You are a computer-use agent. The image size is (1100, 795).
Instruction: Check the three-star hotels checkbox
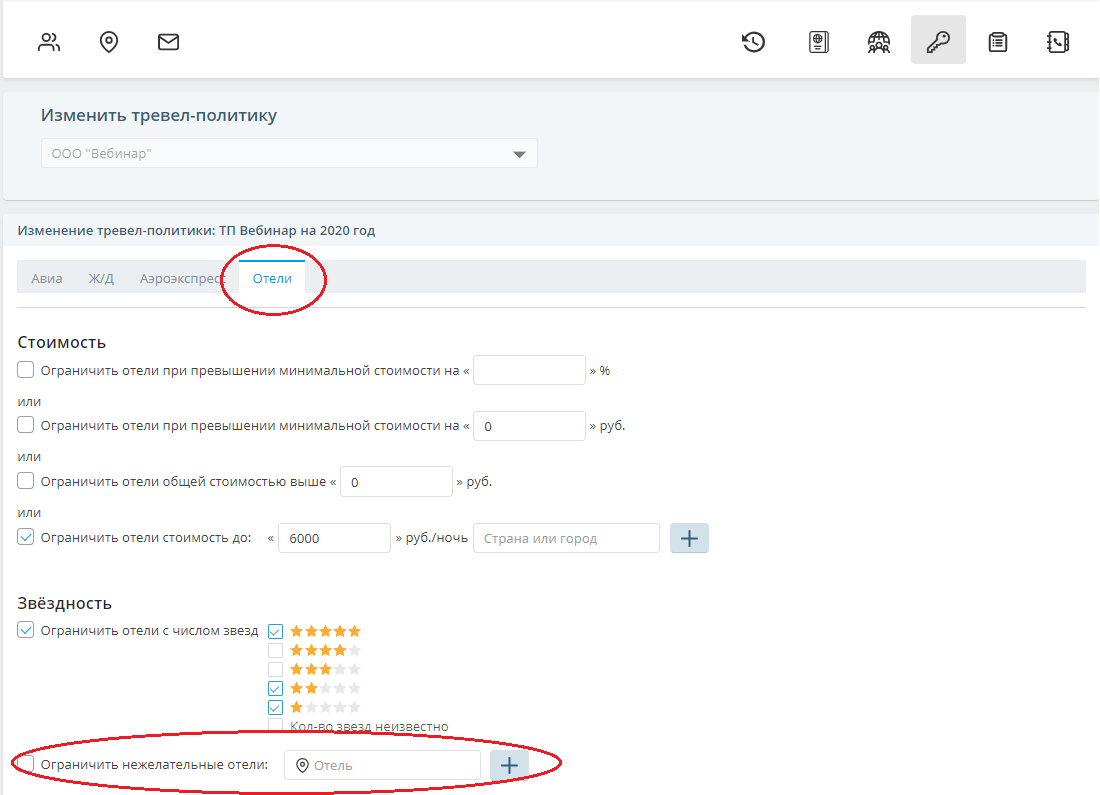point(276,669)
